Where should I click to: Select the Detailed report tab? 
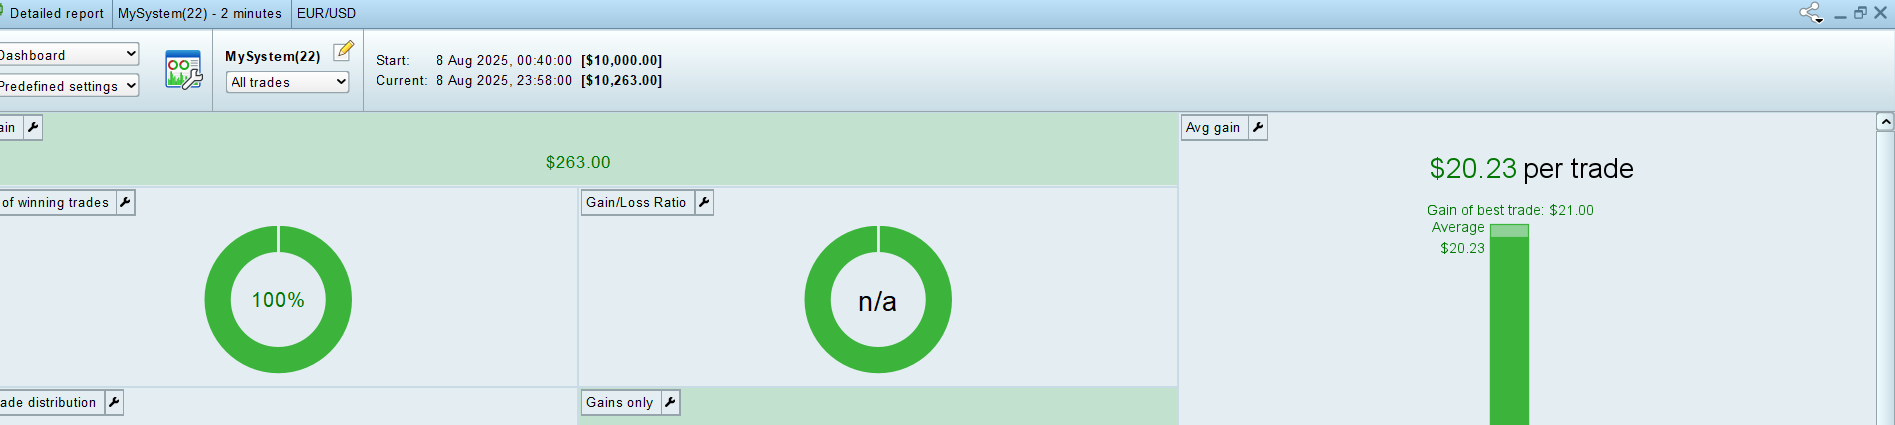pos(56,13)
